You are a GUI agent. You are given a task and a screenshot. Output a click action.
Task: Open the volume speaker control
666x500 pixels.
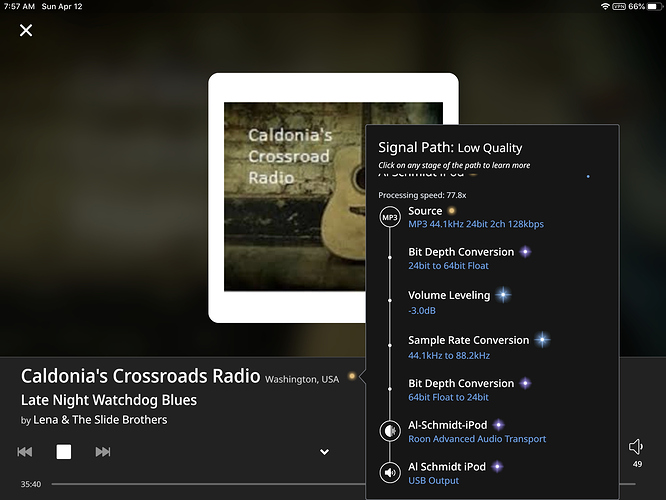636,446
